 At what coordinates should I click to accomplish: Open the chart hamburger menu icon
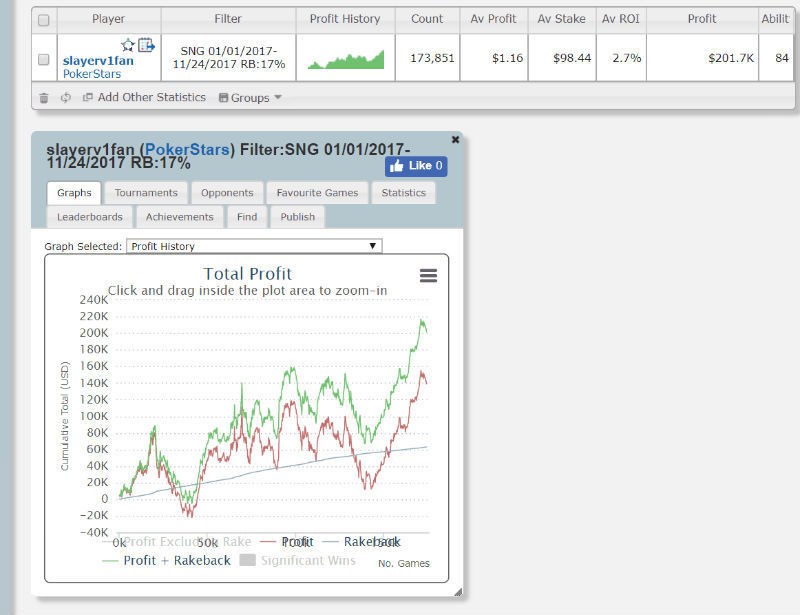[428, 276]
